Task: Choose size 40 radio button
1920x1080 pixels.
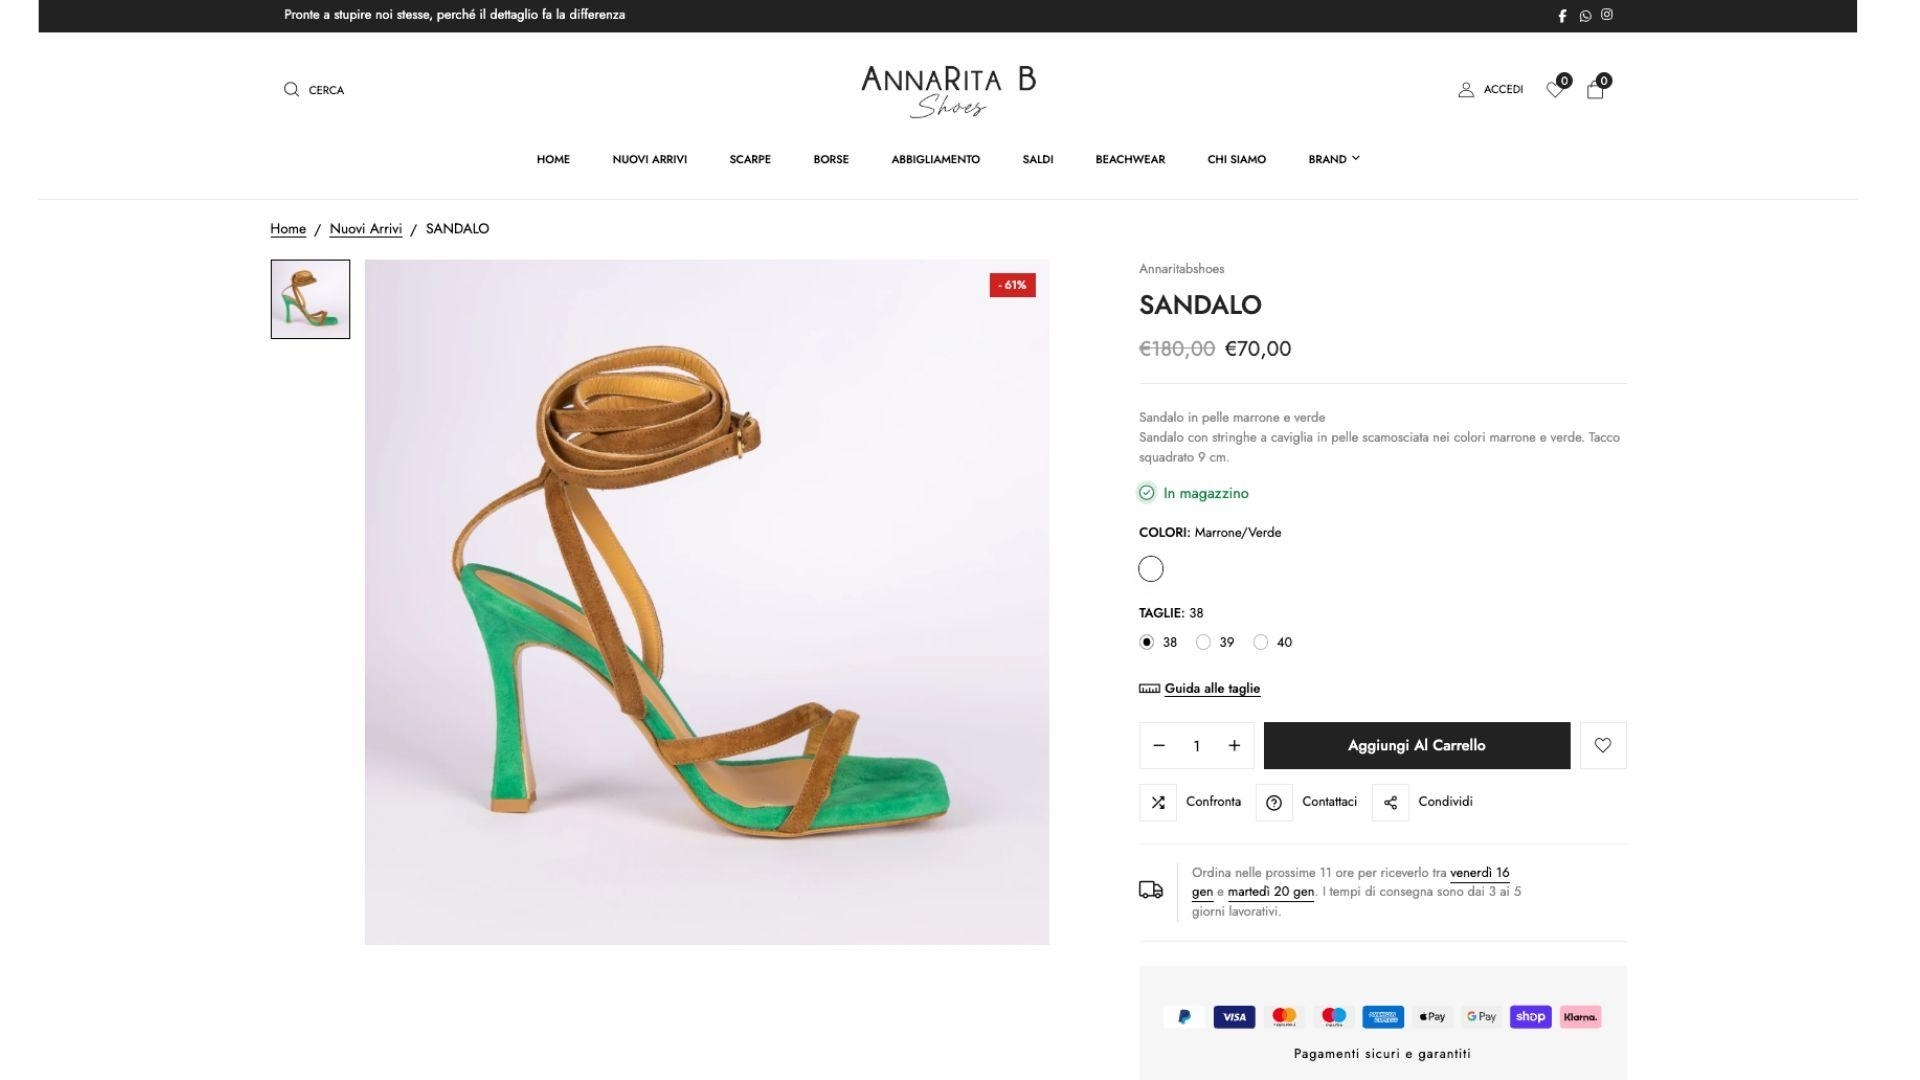Action: pos(1261,643)
